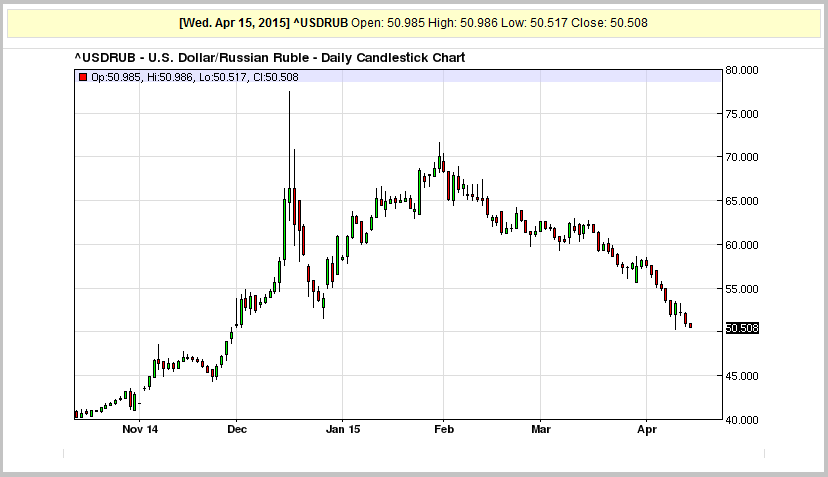Click the Feb date axis label

point(444,429)
